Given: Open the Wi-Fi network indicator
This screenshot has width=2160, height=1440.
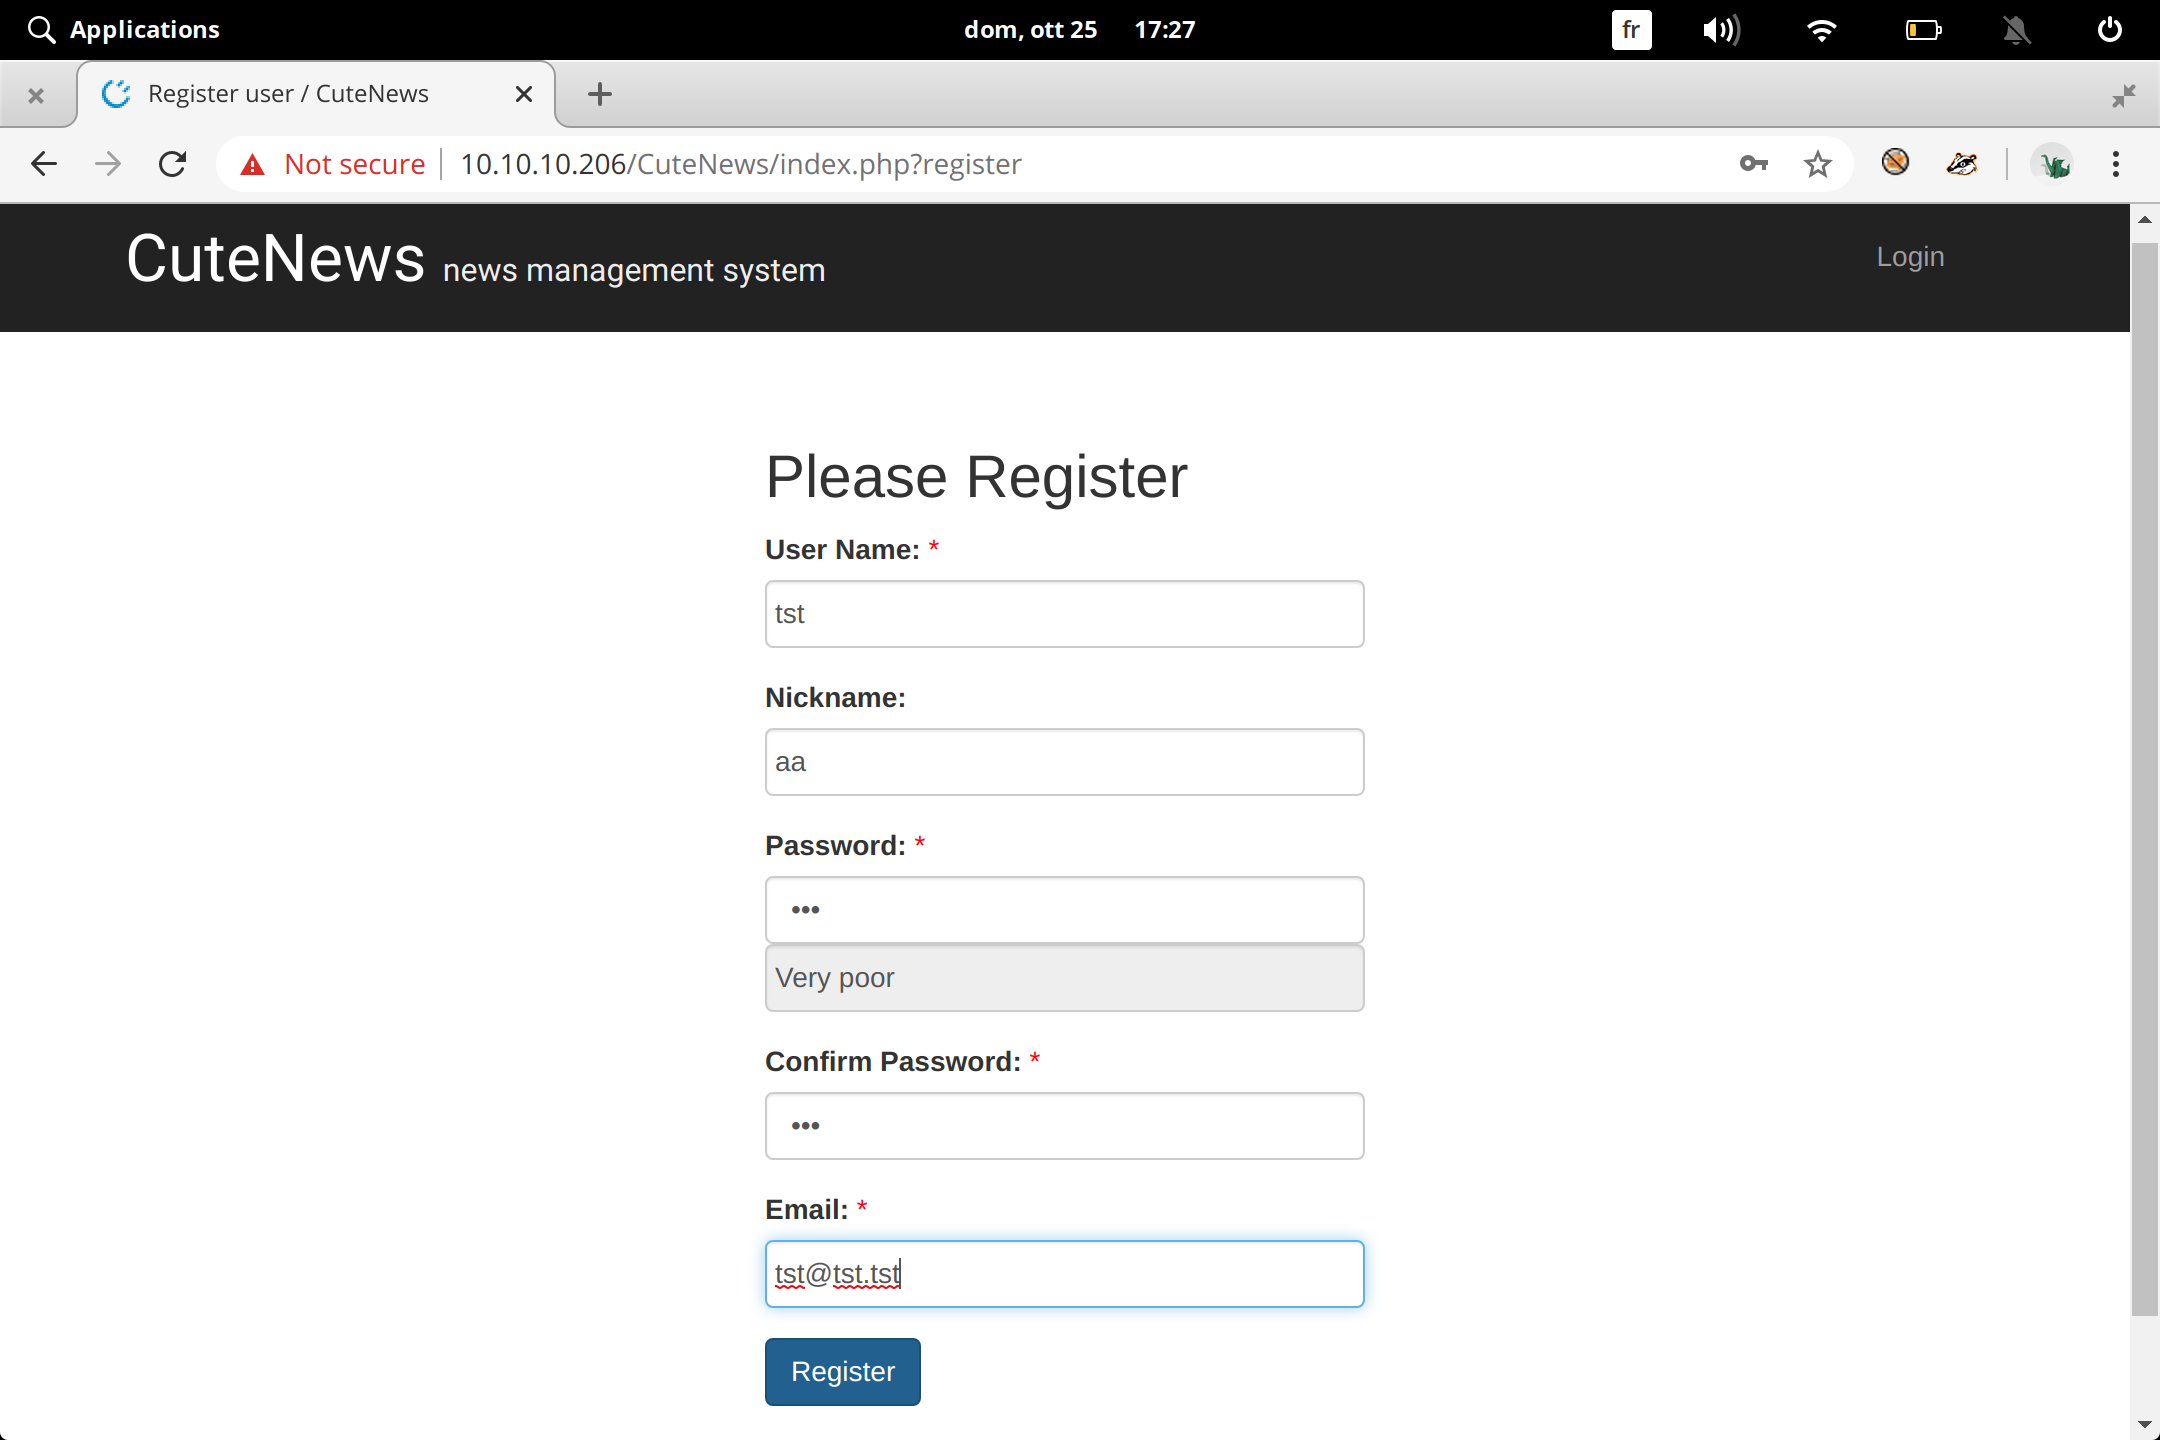Looking at the screenshot, I should click(x=1822, y=30).
